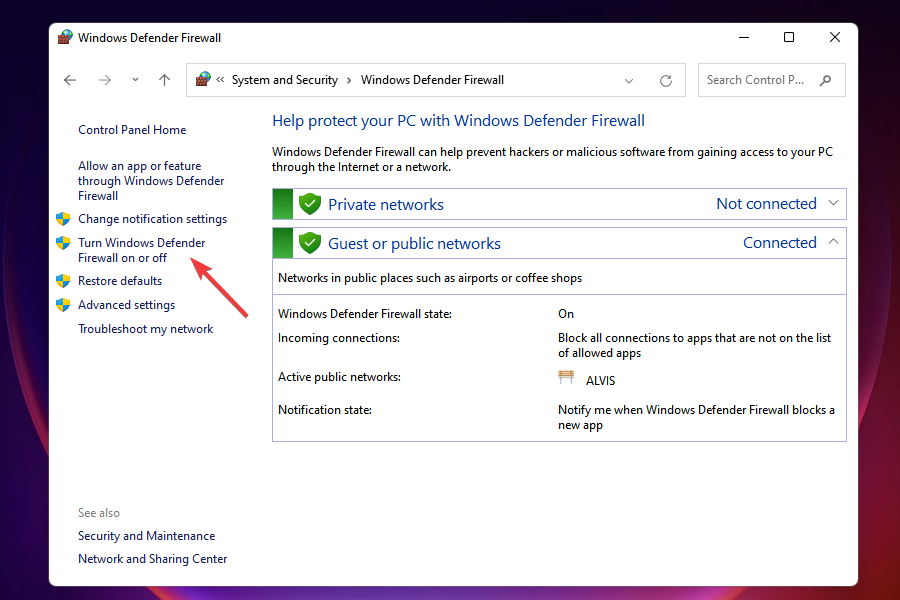Click the 'Block all connections to apps' value
This screenshot has width=900, height=600.
(695, 346)
